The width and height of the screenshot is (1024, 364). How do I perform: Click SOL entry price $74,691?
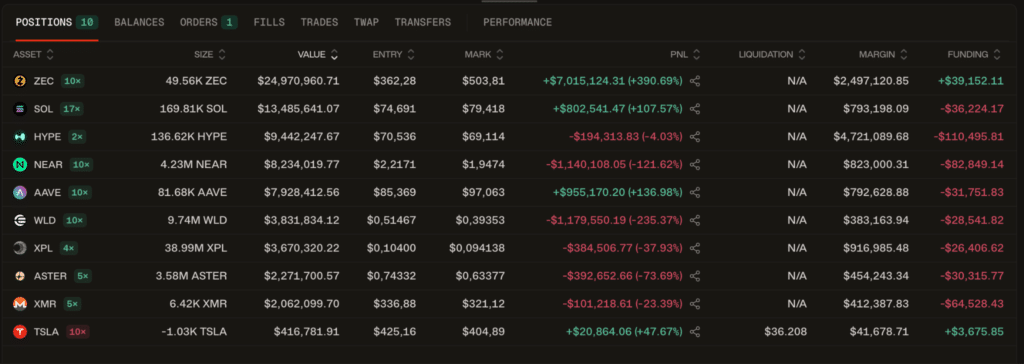coord(394,109)
